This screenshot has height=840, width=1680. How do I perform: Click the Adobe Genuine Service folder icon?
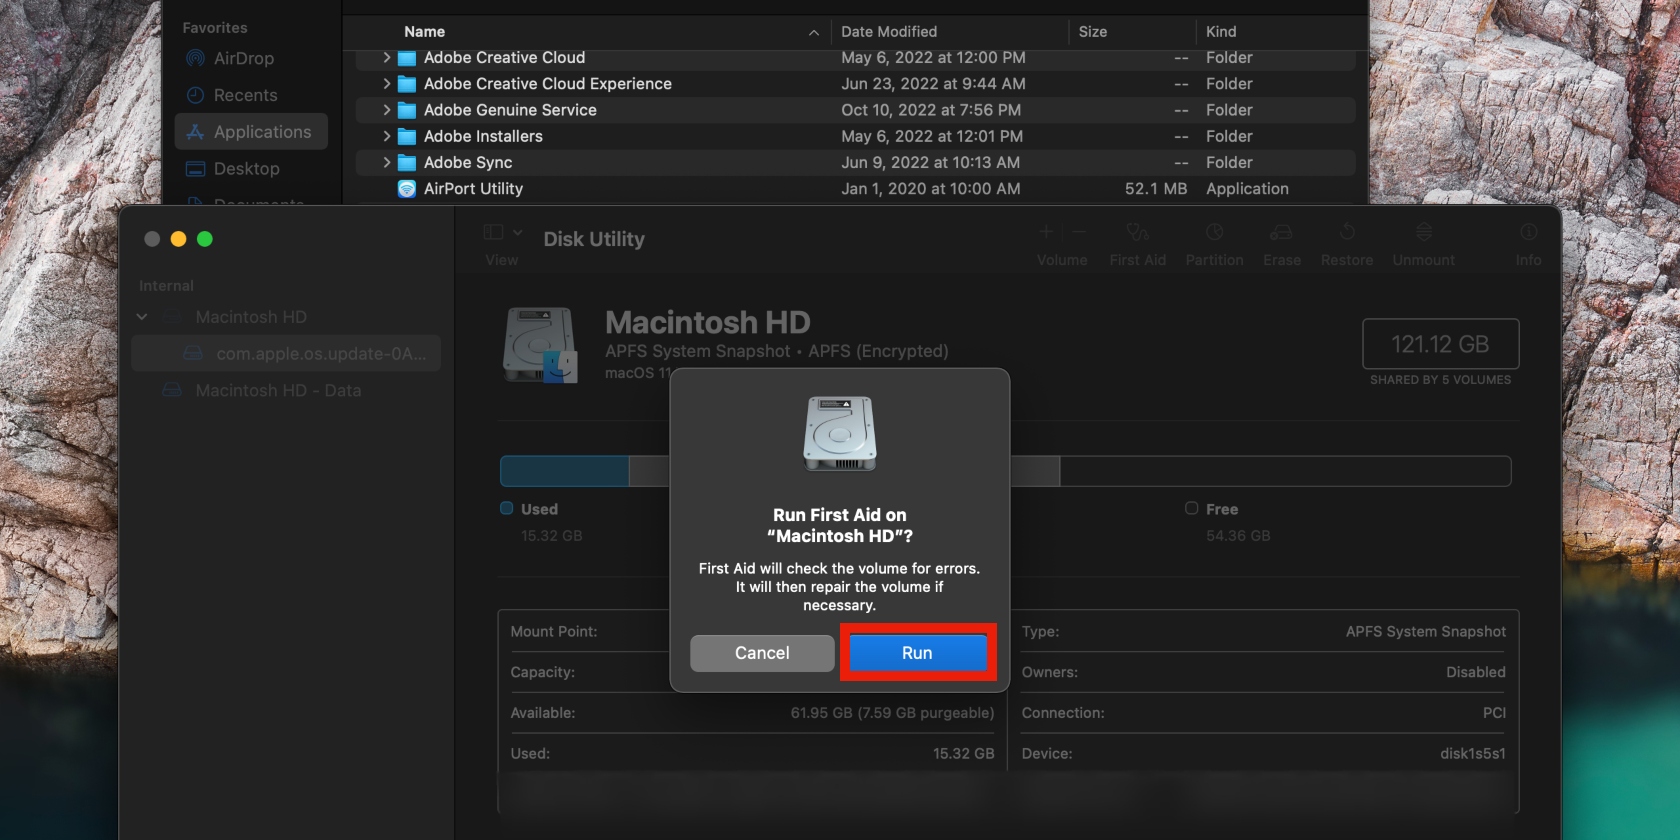407,110
